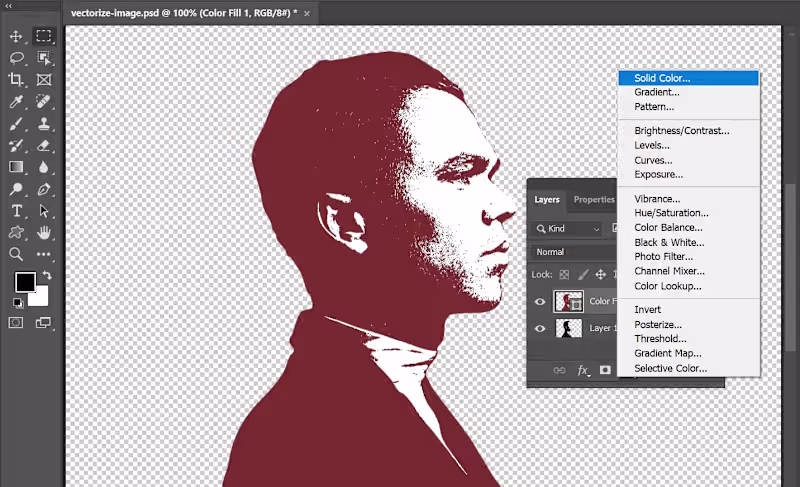Screen dimensions: 800x487
Task: Open the background color picker
Action: pos(41,298)
